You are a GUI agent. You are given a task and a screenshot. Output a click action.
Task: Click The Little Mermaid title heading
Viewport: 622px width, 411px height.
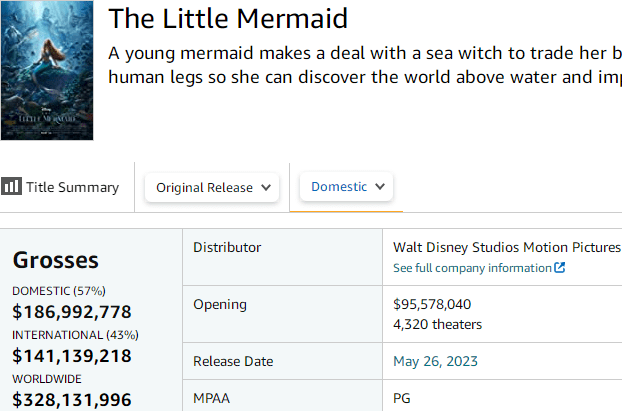pyautogui.click(x=228, y=18)
